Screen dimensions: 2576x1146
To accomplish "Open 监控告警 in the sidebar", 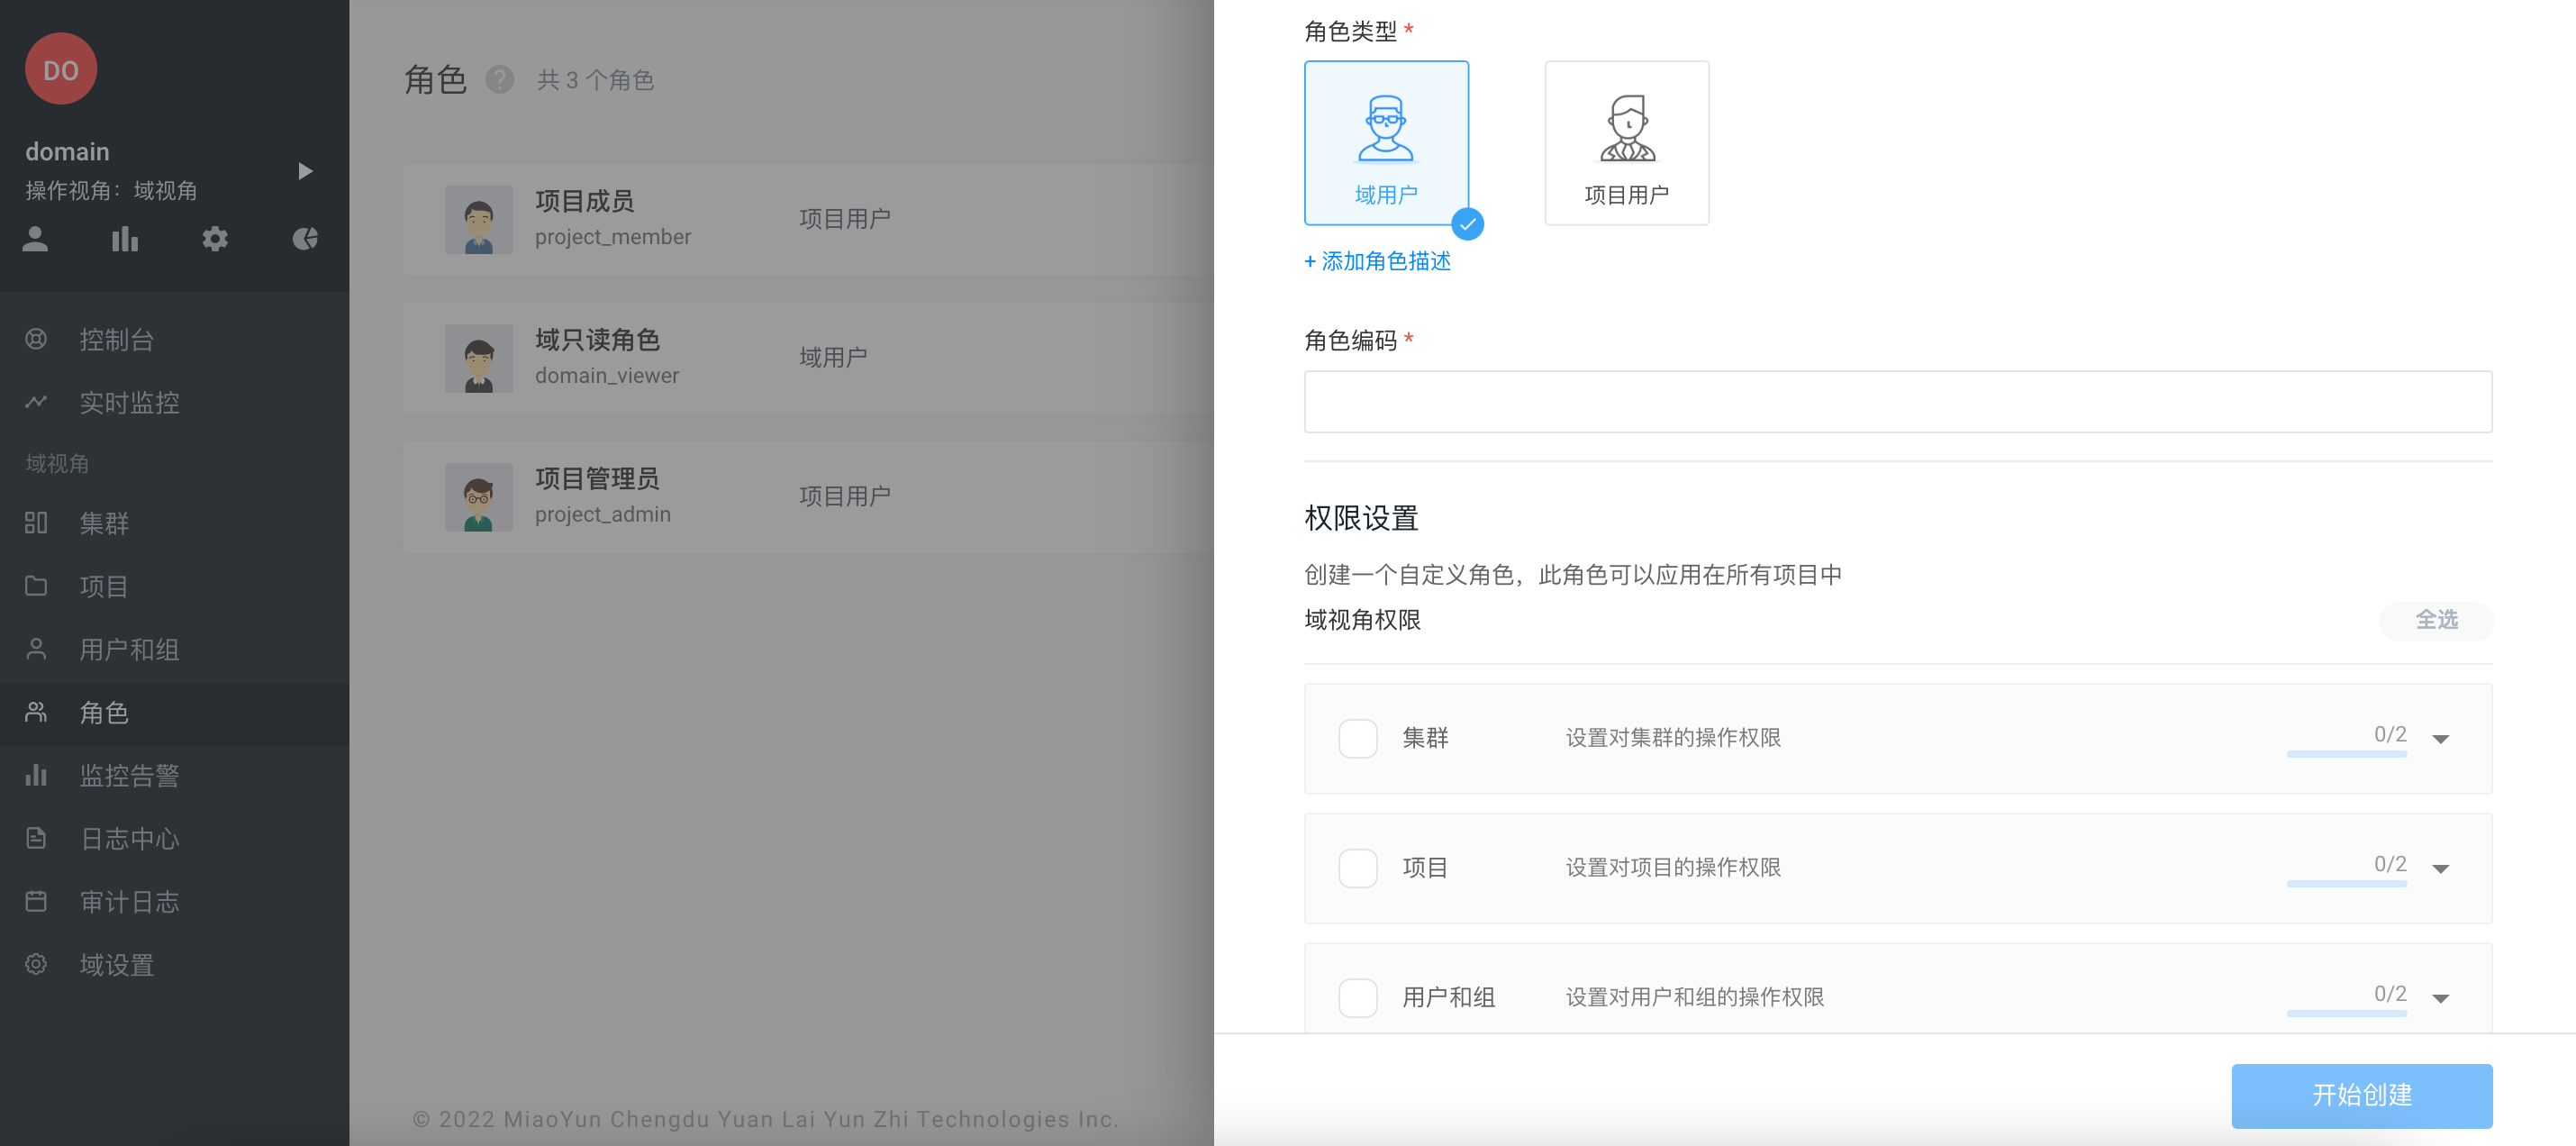I will click(x=131, y=775).
